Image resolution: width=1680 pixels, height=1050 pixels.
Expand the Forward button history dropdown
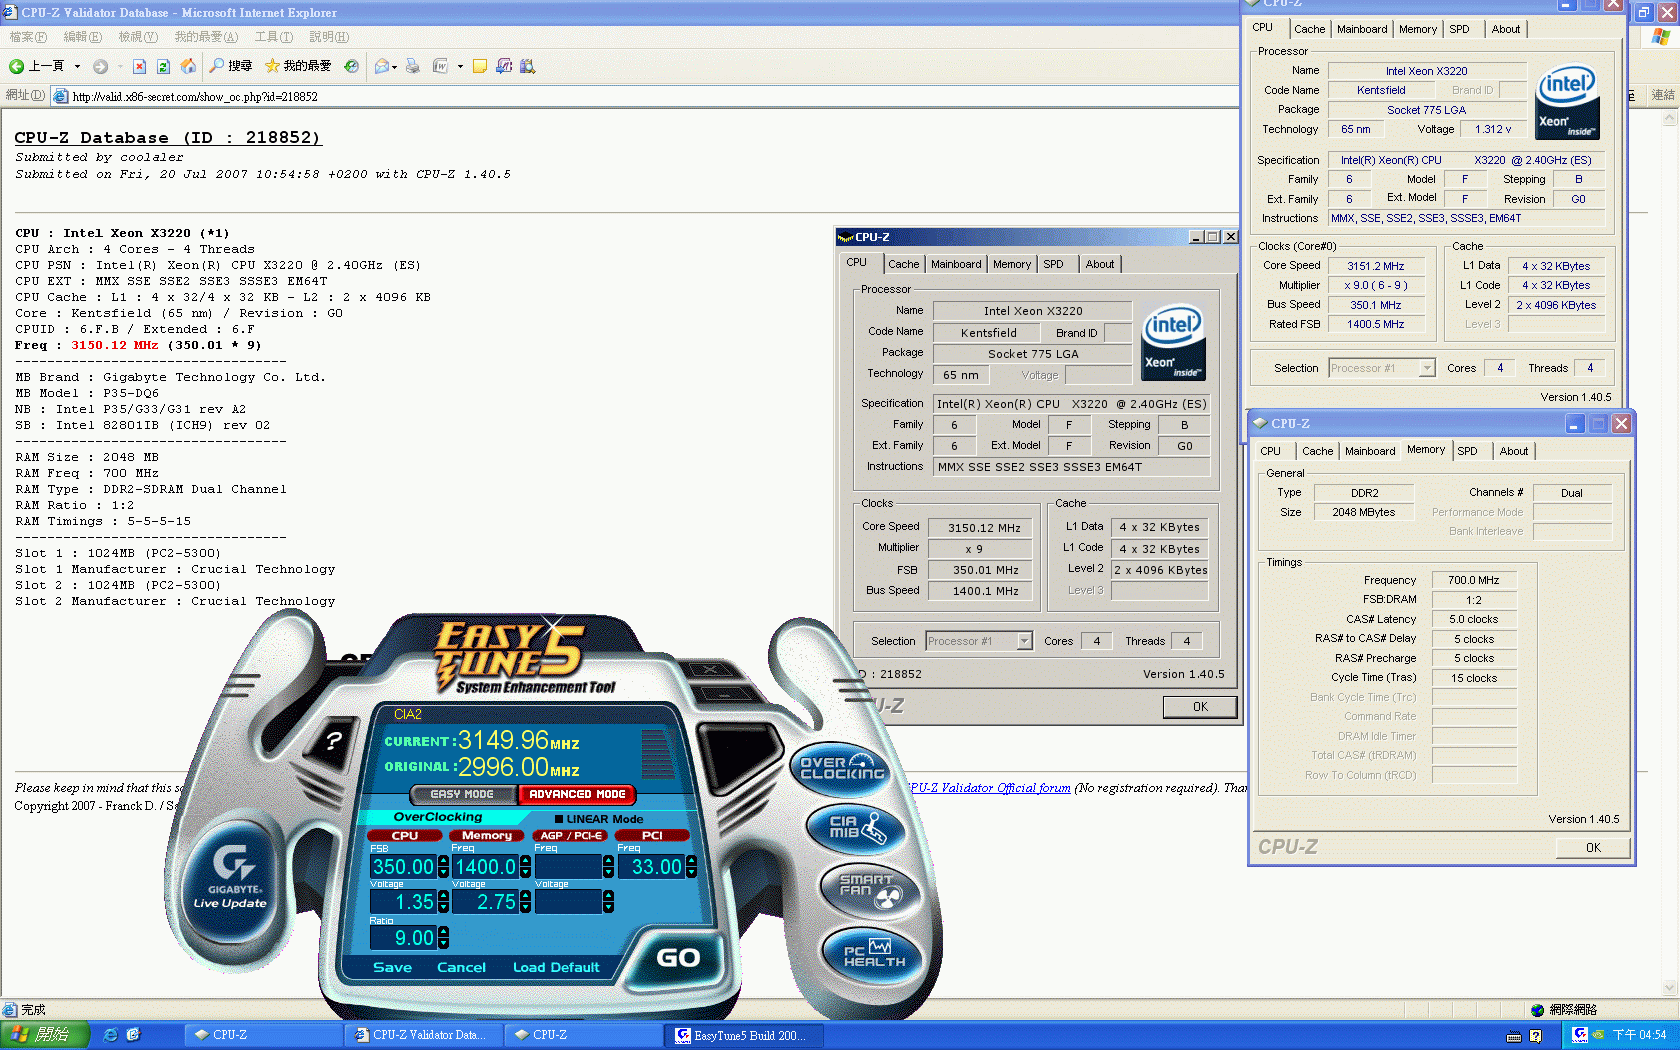[119, 67]
